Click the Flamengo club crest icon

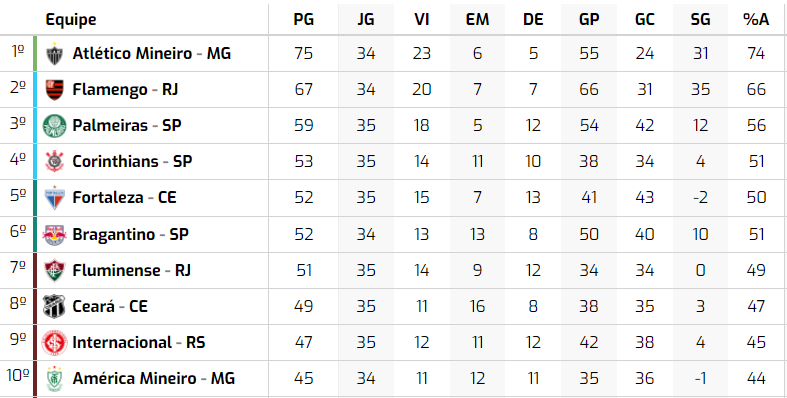click(x=54, y=90)
